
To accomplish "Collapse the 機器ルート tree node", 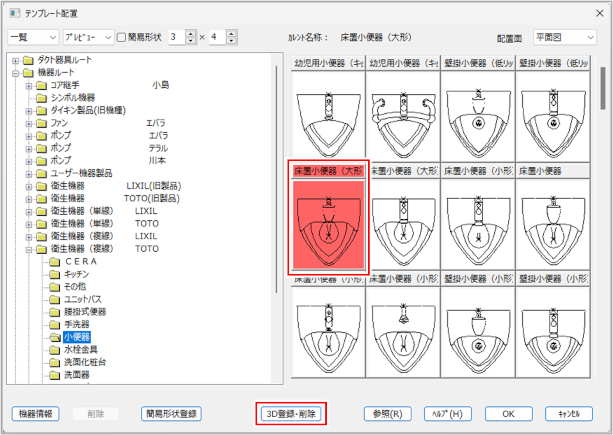I will coord(15,74).
